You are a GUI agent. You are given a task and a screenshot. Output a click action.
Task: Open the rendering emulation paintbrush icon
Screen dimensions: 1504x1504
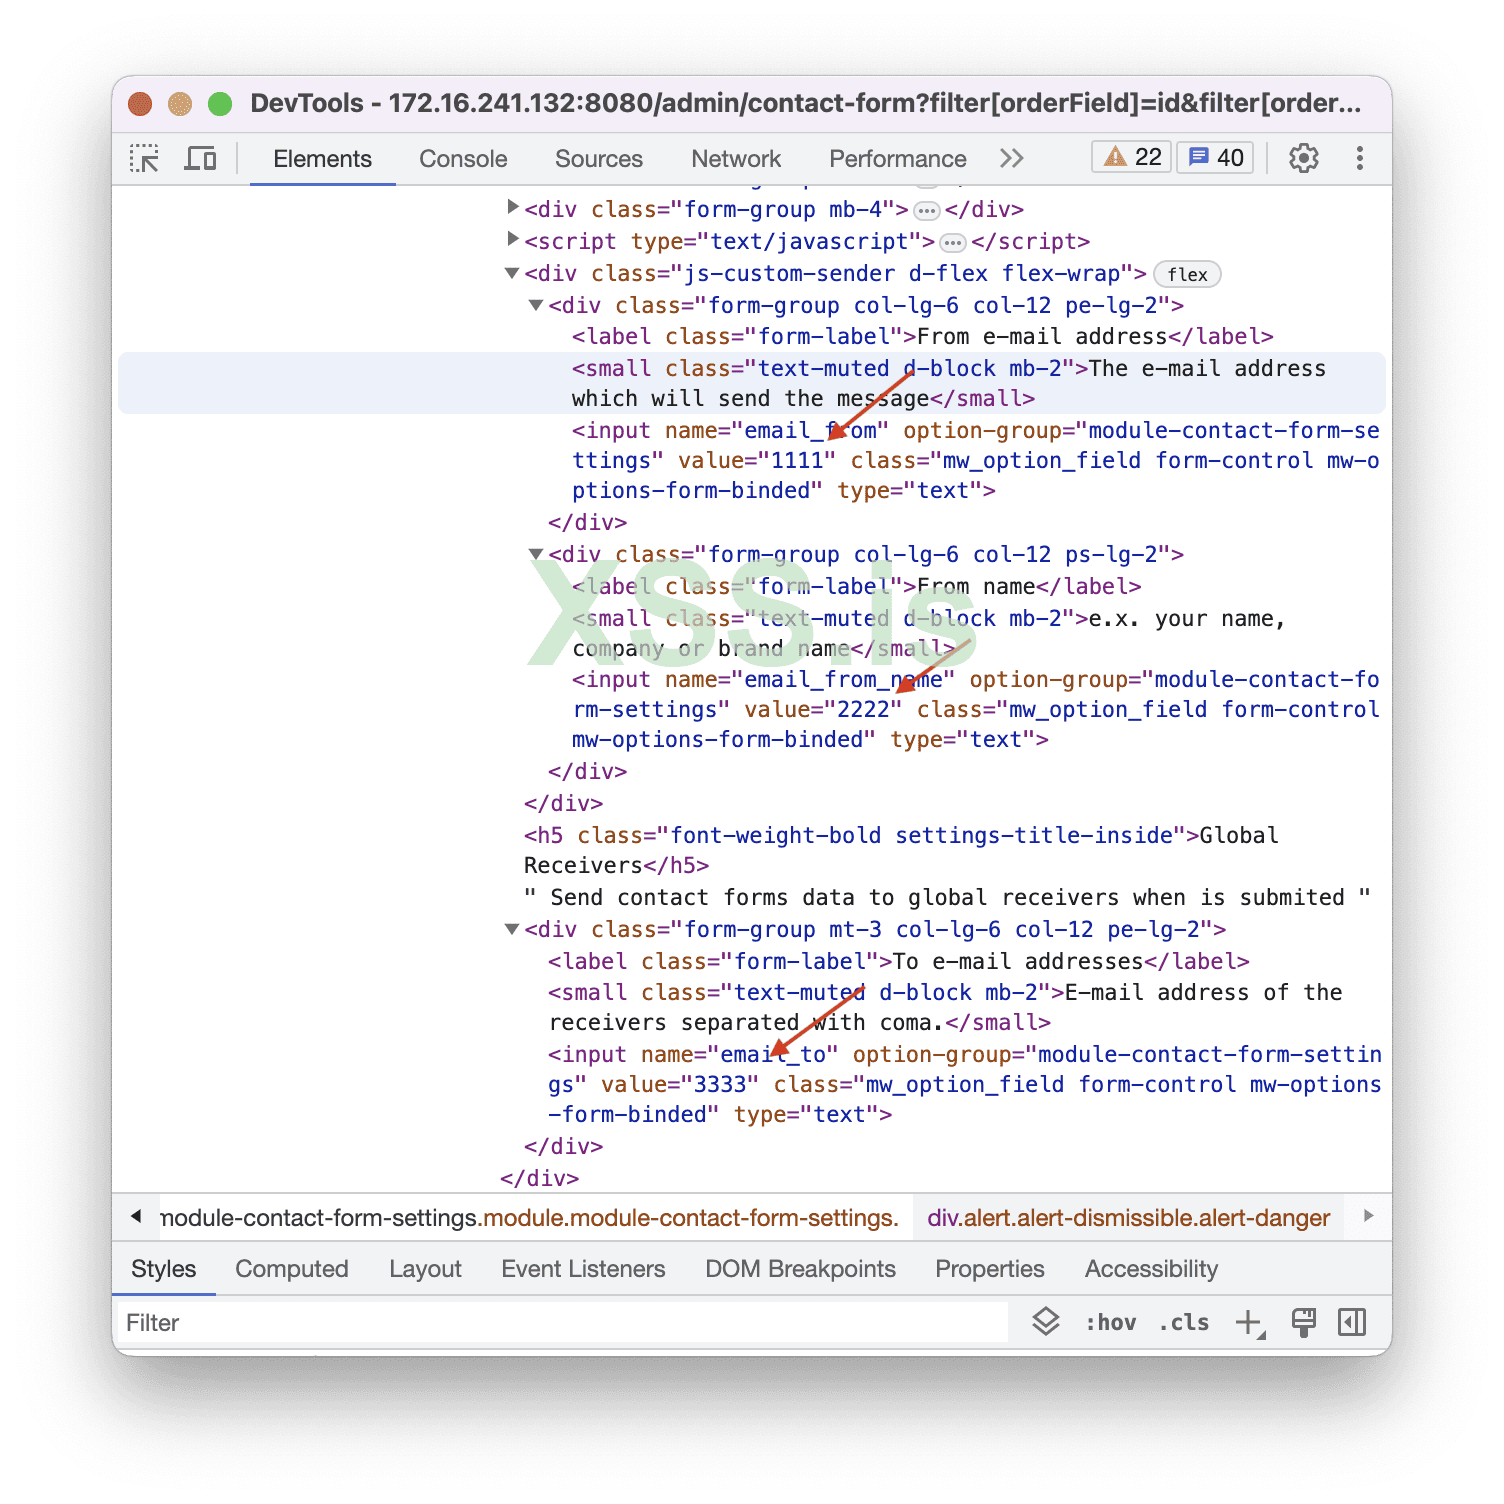pos(1303,1322)
